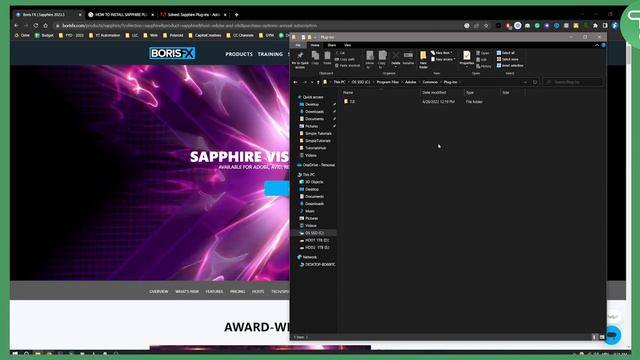640x360 pixels.
Task: Open recent locations dropdown in Explorer
Action: coord(312,82)
